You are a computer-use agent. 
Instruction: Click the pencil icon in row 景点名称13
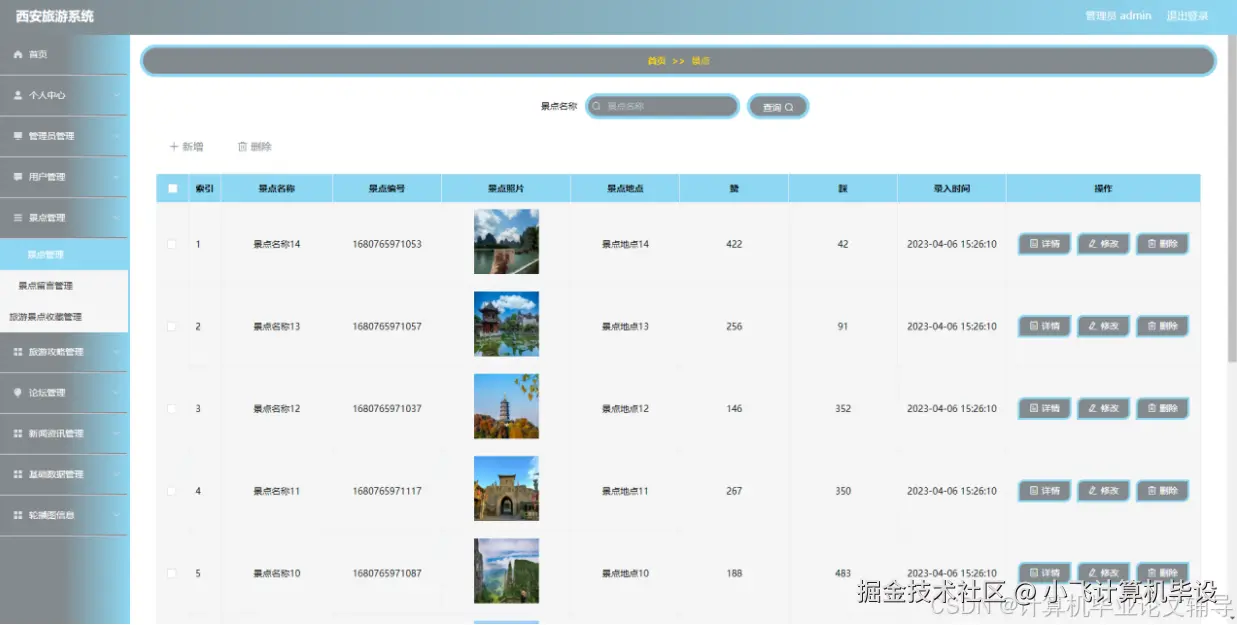click(x=1093, y=326)
